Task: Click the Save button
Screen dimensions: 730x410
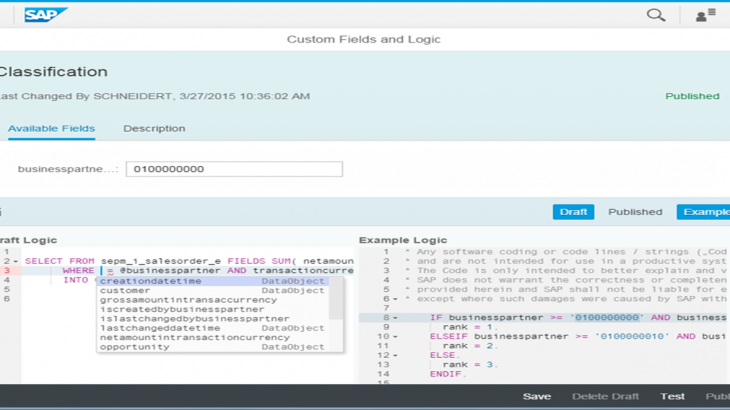Action: [x=537, y=397]
